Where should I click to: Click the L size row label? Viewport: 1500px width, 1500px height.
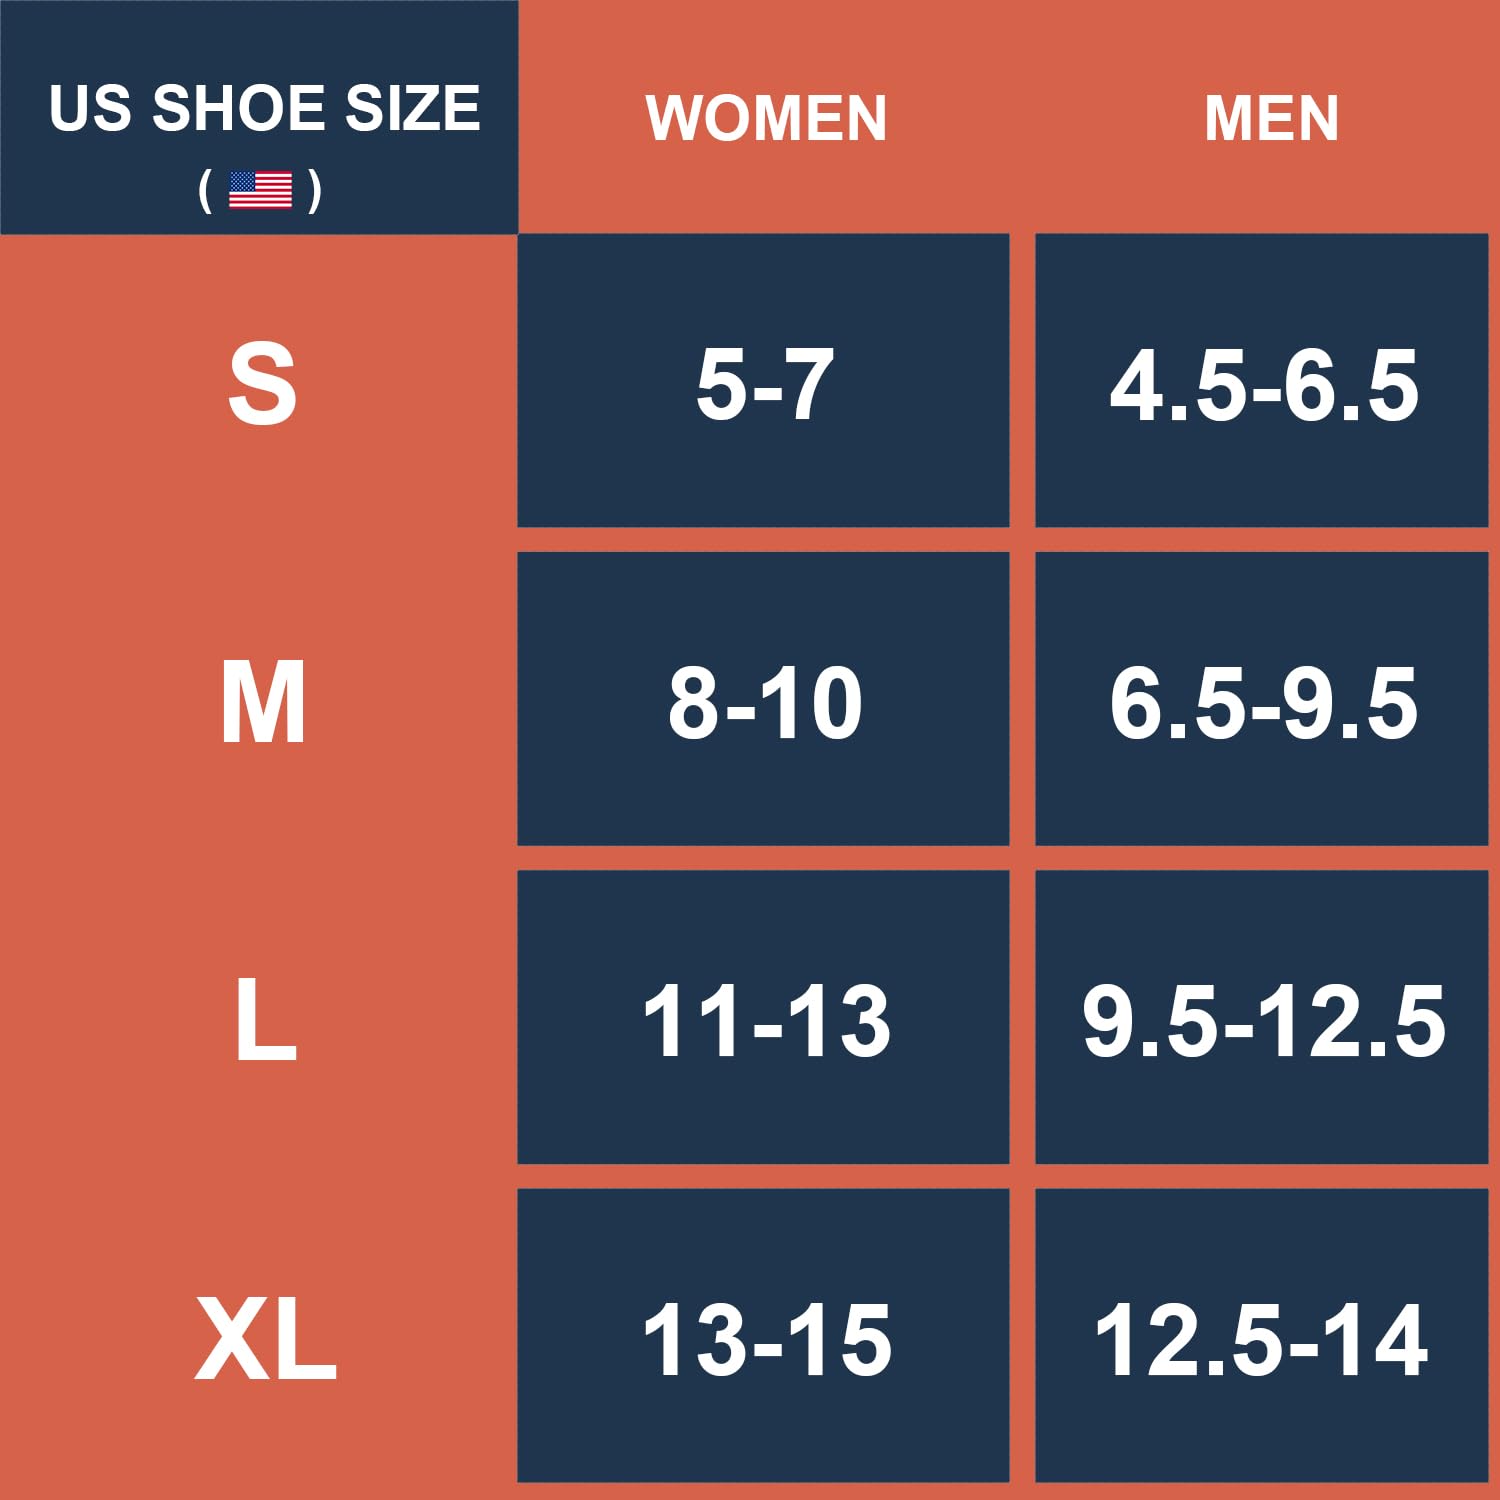point(265,1021)
